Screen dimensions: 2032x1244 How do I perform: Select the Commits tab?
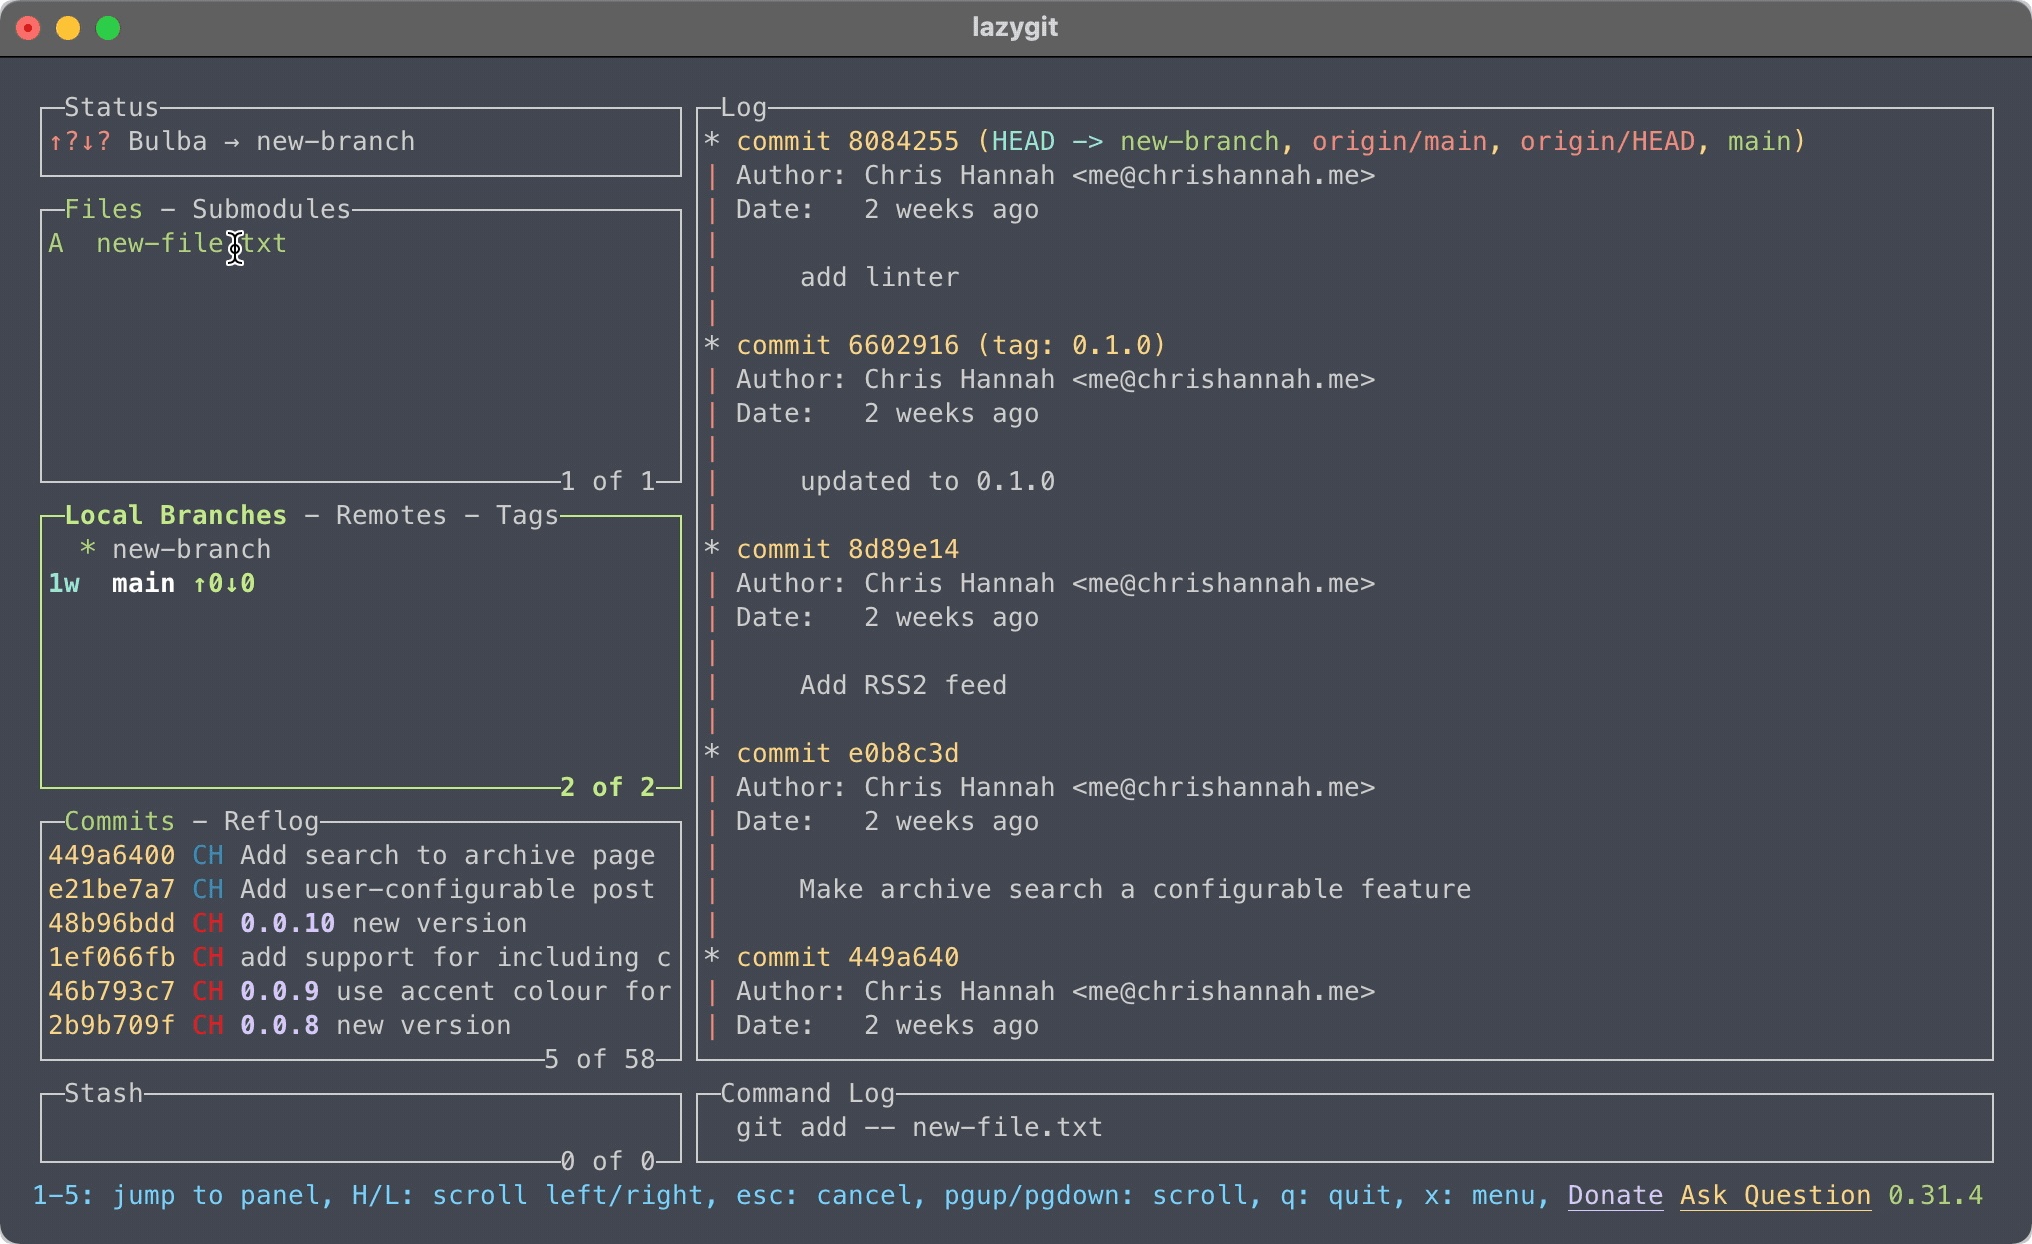tap(120, 821)
